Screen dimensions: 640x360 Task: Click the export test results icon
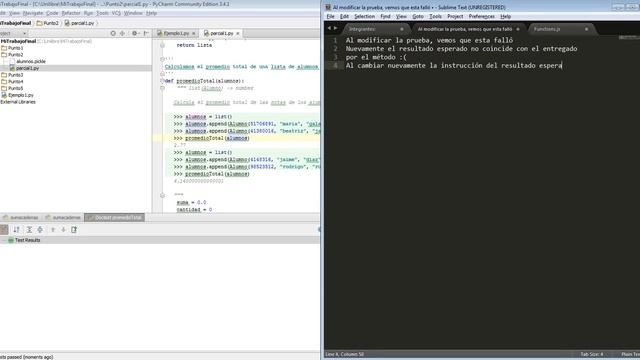tap(74, 230)
